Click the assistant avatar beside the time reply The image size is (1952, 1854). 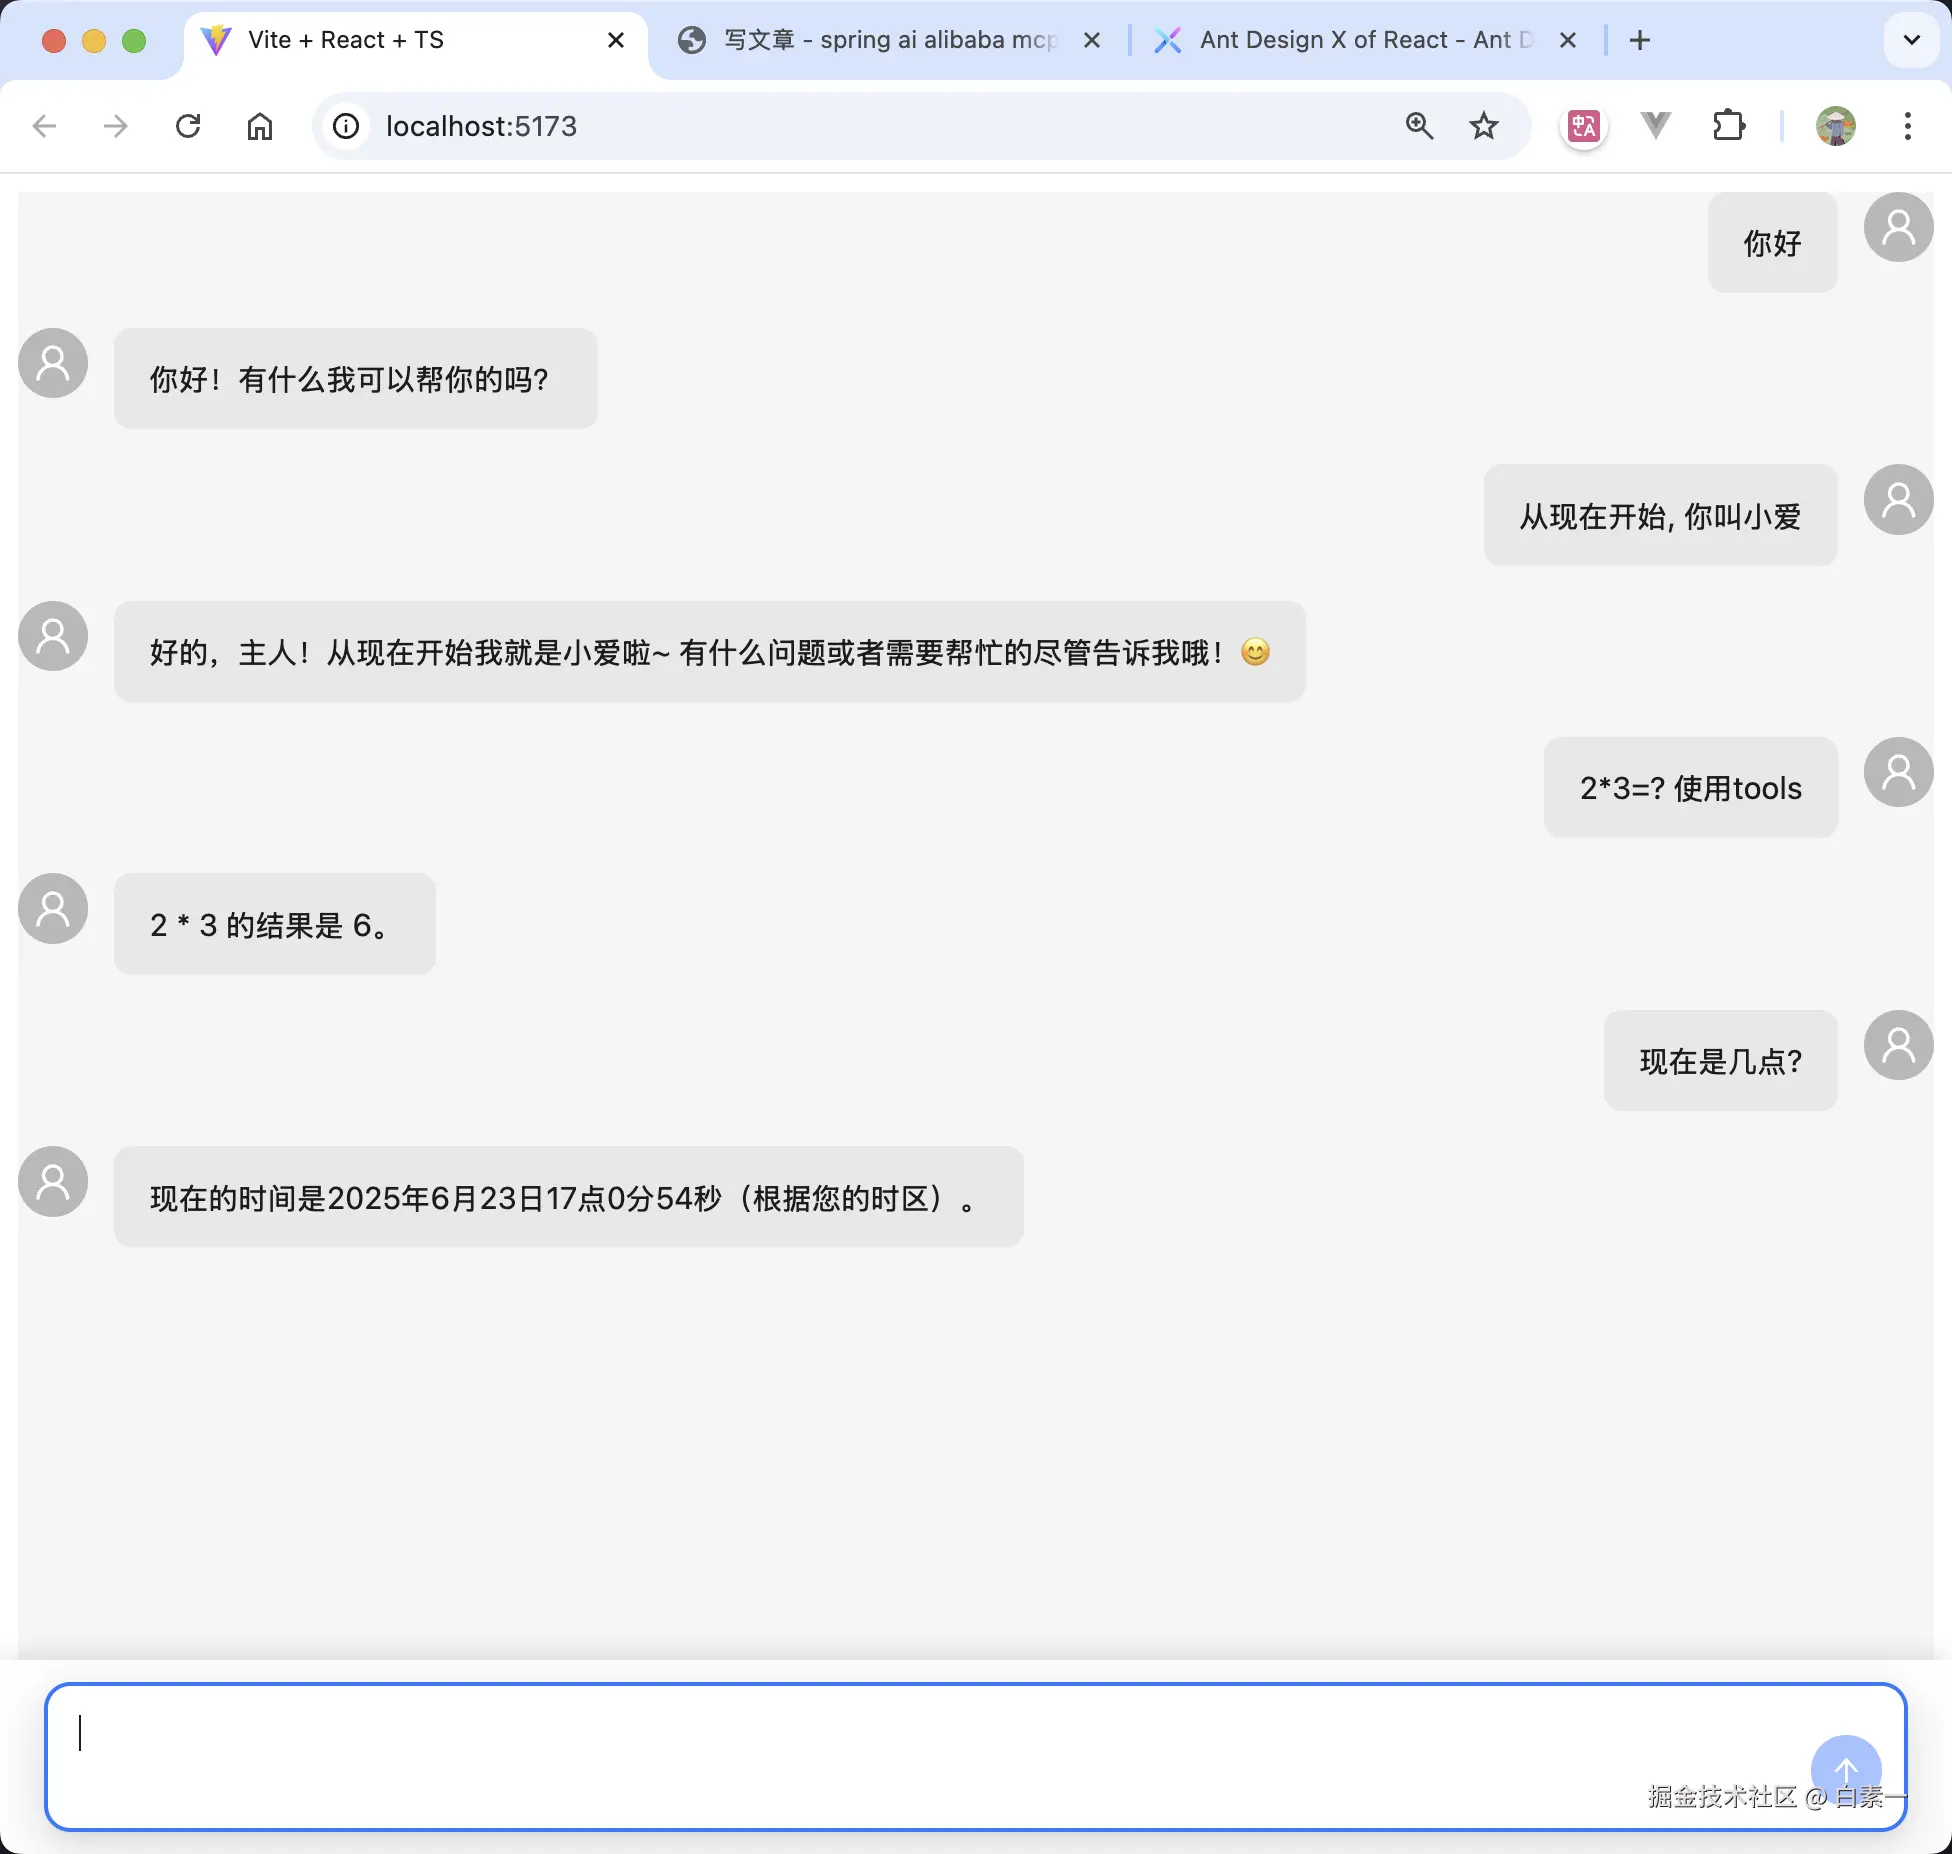[x=52, y=1181]
